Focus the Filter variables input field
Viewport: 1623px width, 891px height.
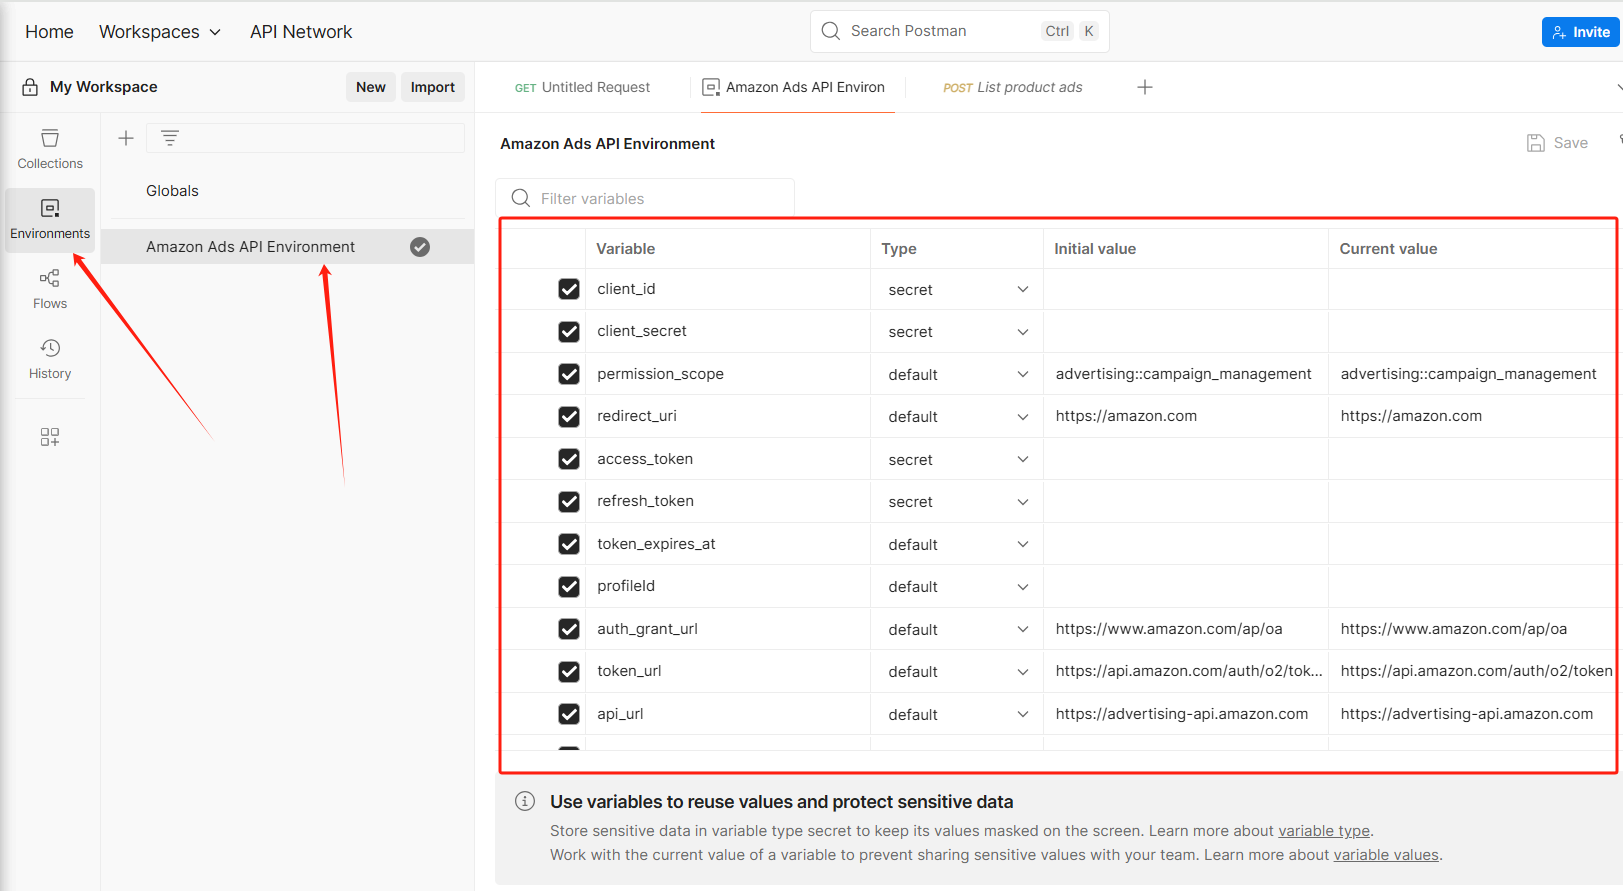(645, 198)
